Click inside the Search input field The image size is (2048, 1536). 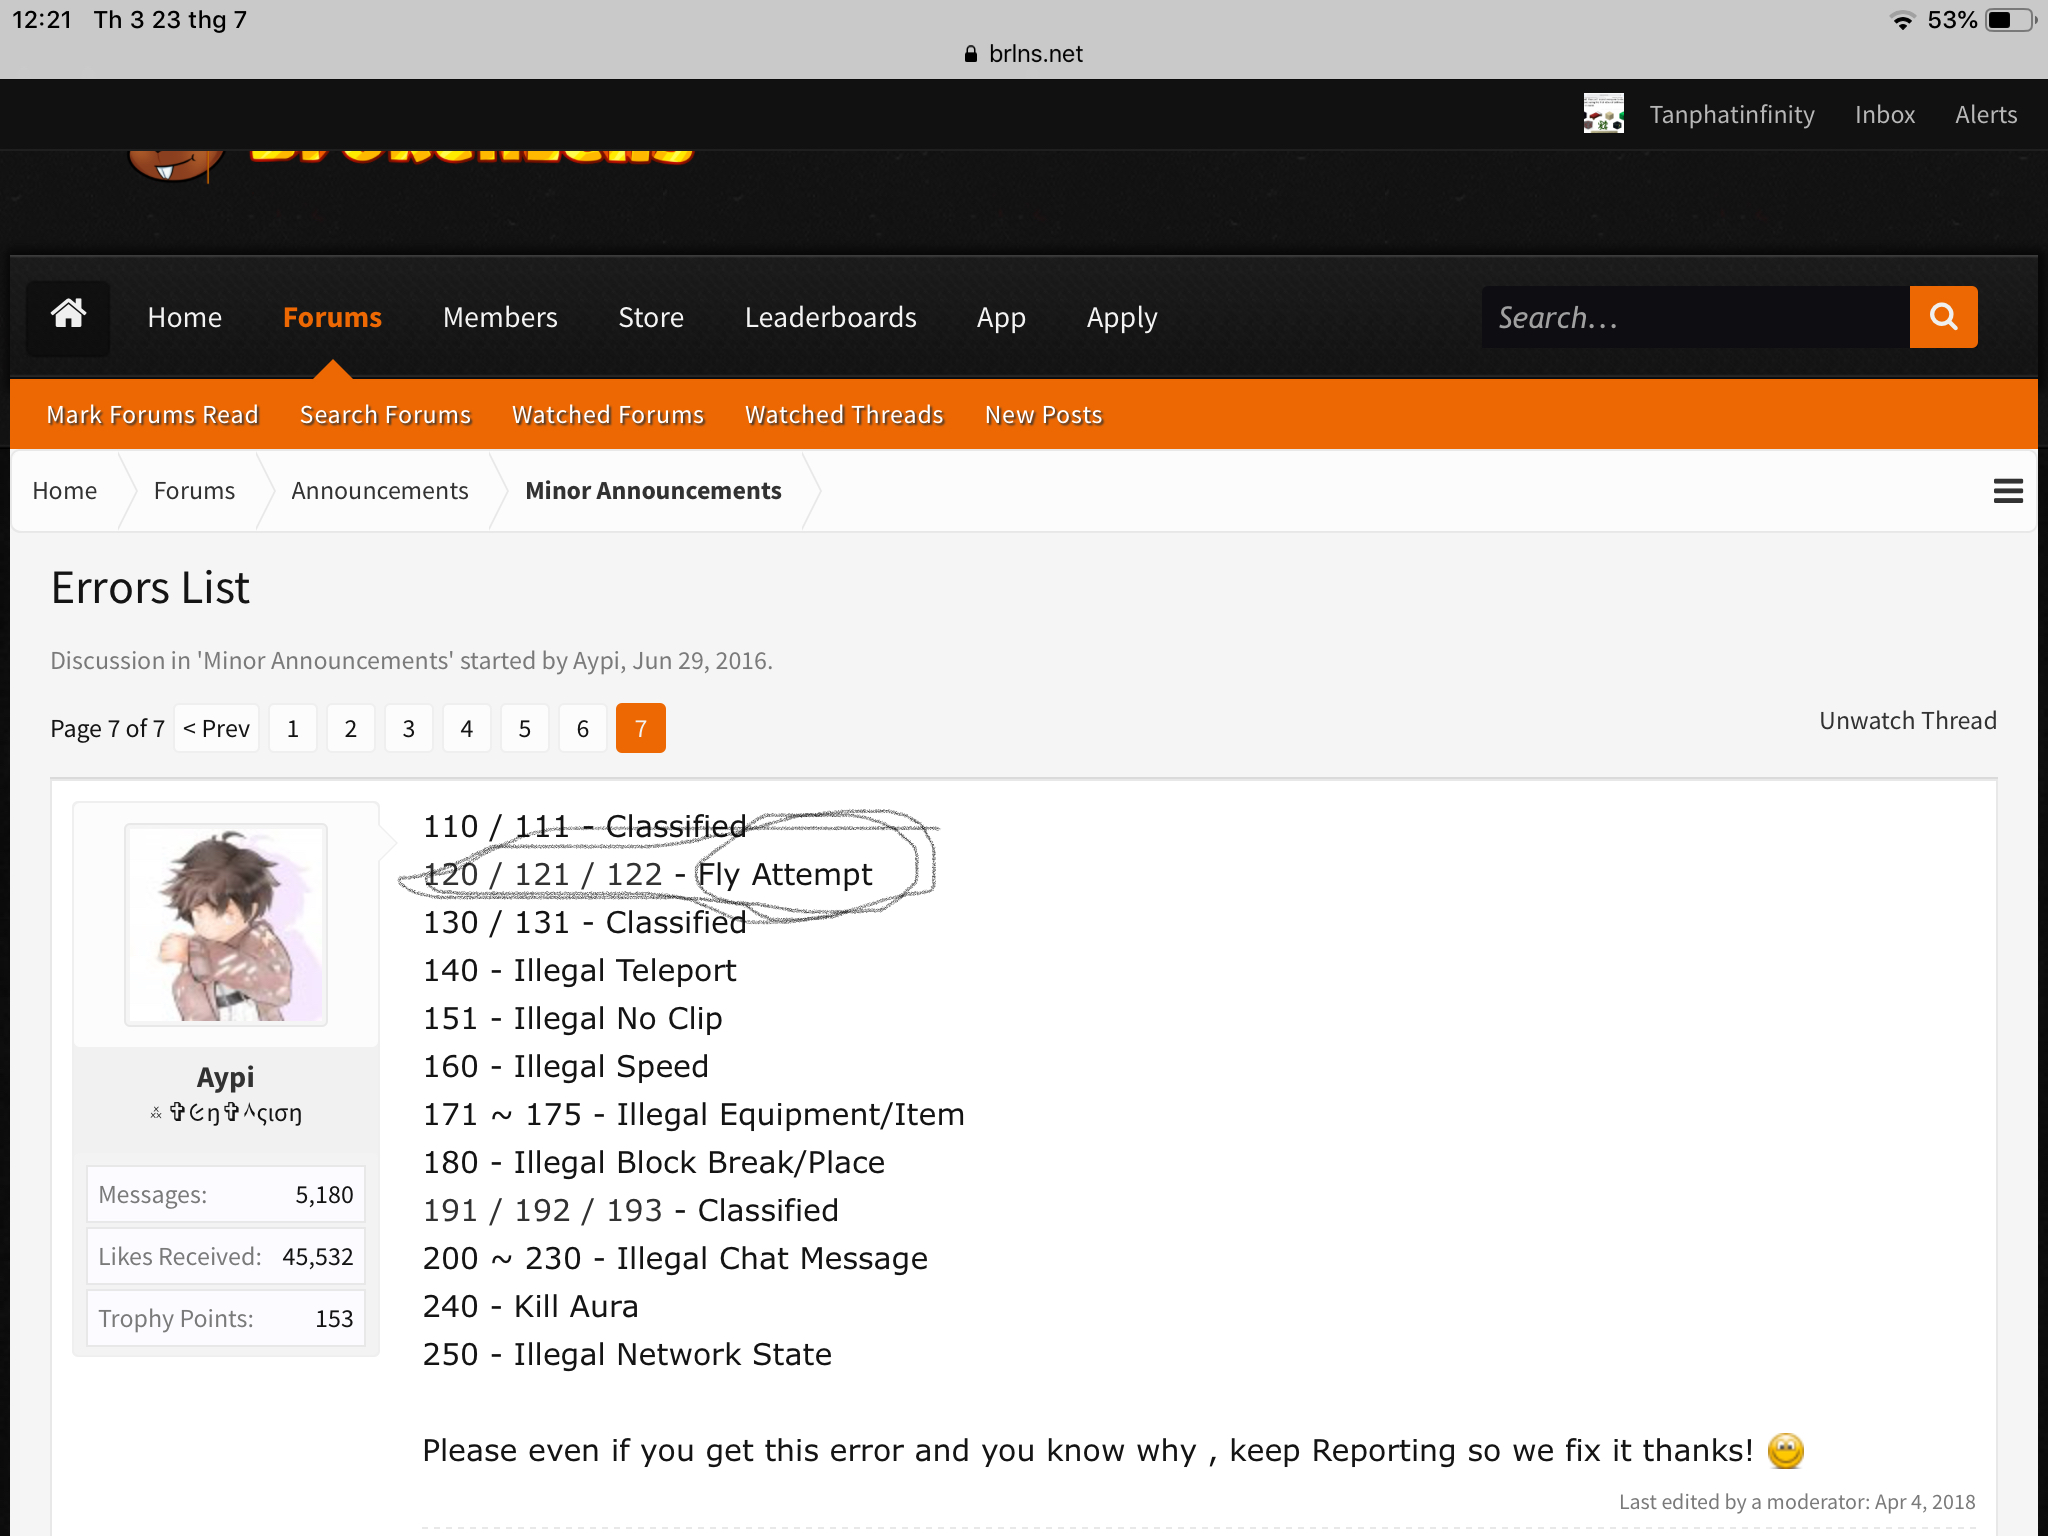tap(1695, 317)
